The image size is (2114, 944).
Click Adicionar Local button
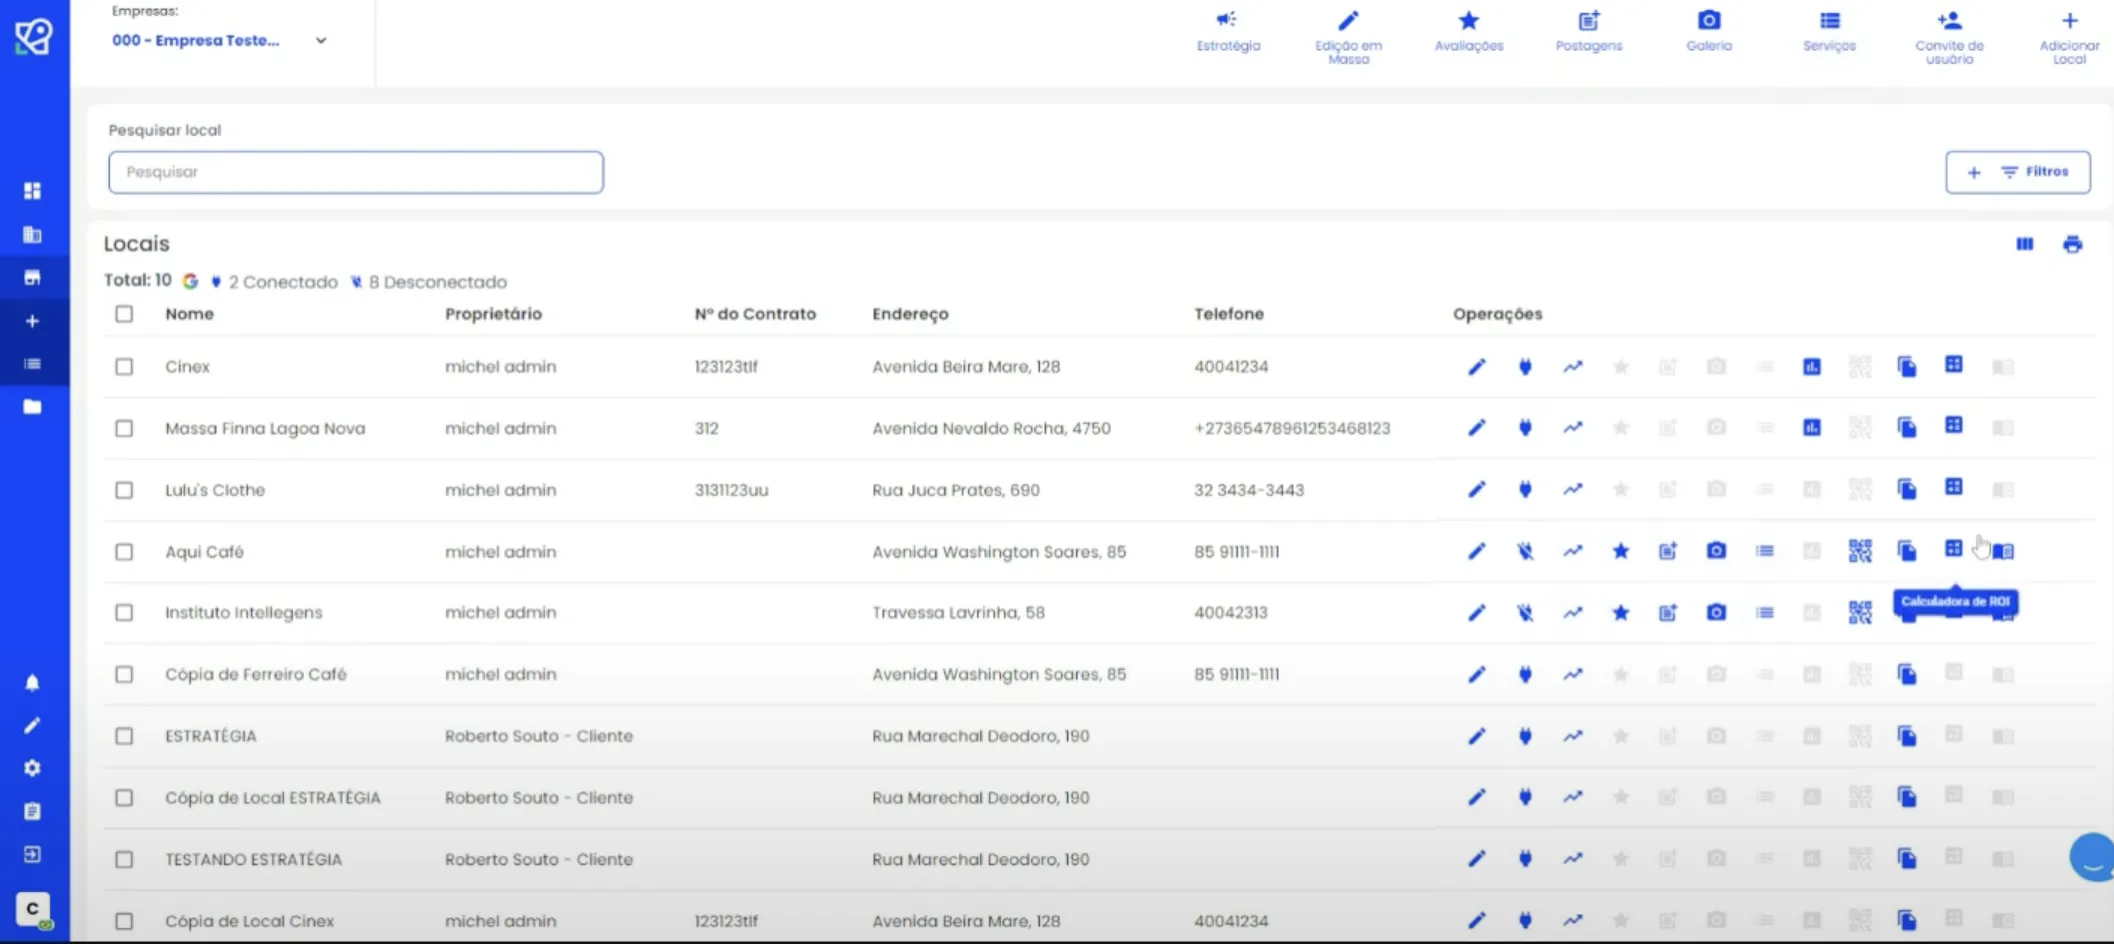click(x=2069, y=37)
